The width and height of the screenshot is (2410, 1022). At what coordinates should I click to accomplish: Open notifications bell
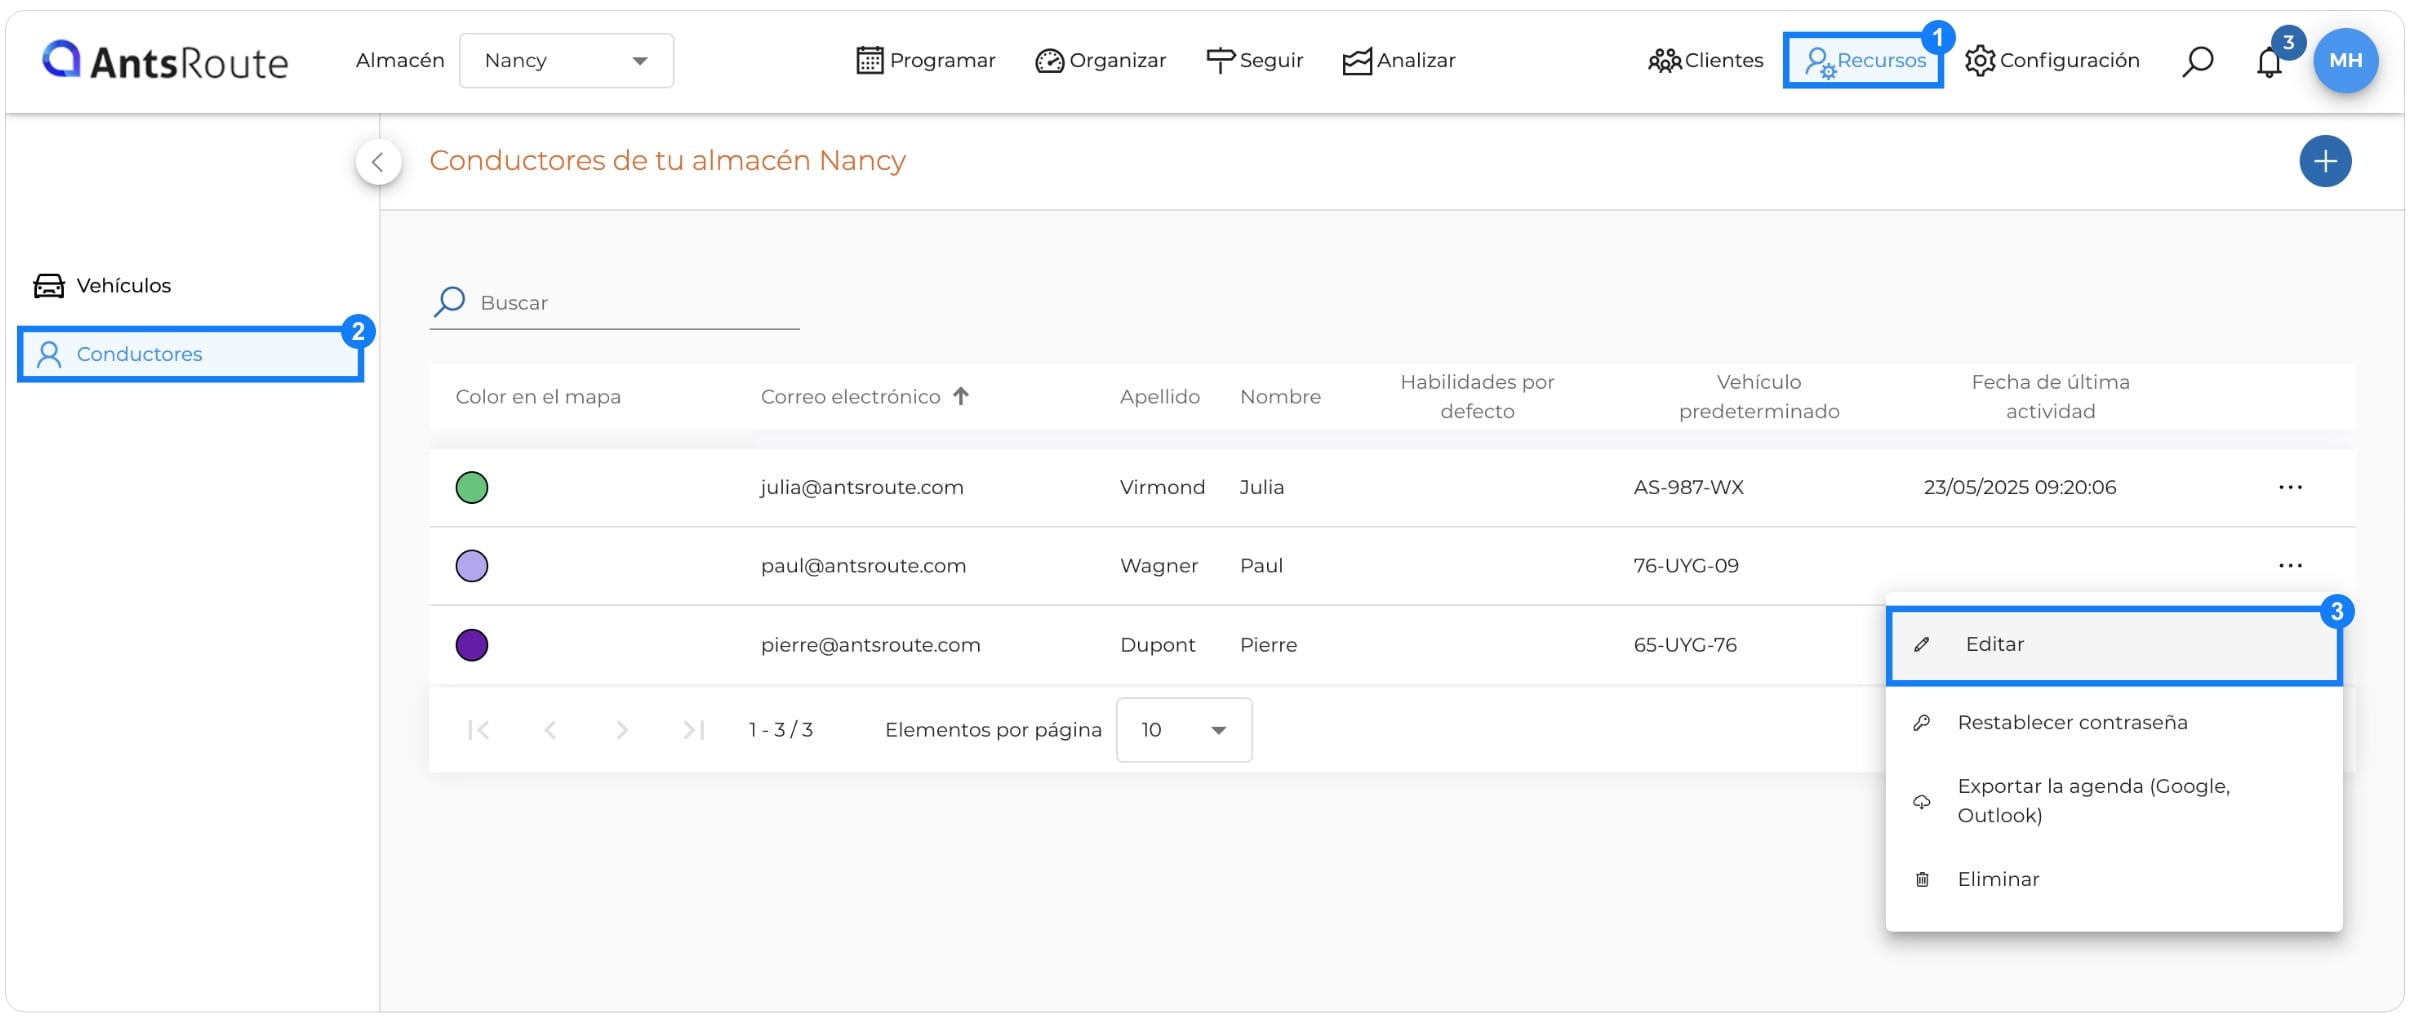coord(2269,62)
